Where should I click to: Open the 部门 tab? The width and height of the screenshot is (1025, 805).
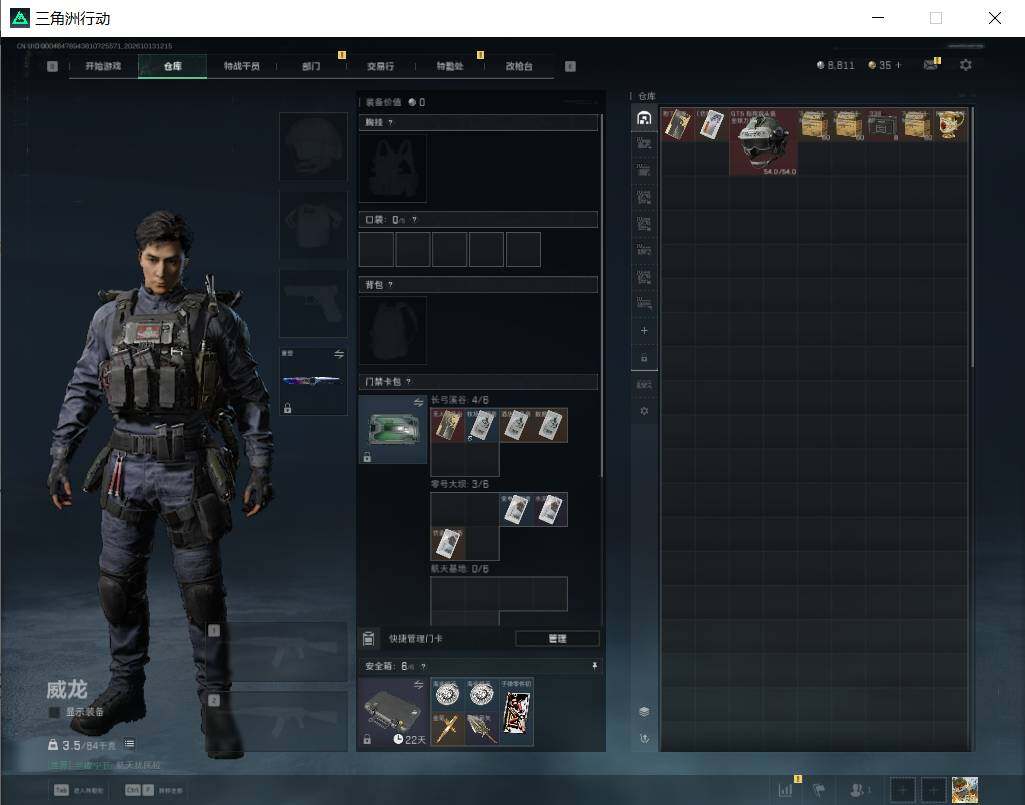tap(311, 66)
